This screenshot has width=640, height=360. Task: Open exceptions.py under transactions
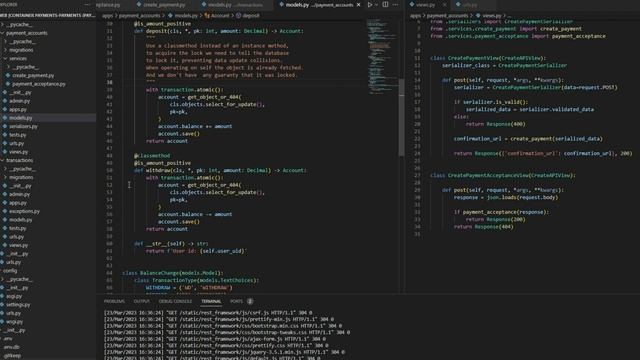pyautogui.click(x=24, y=211)
